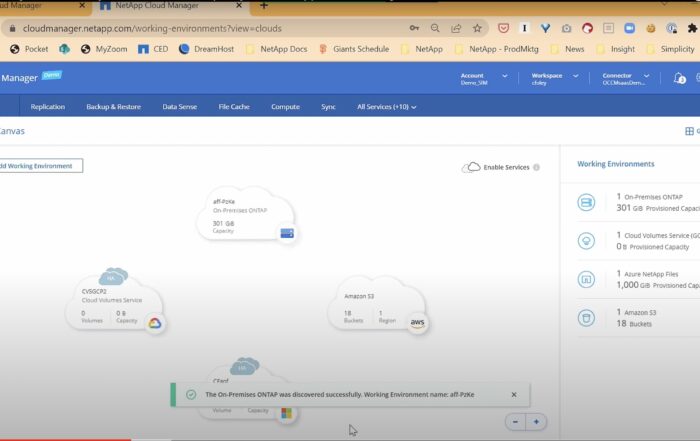
Task: Click the Cloud Volumes Service icon in sidebar
Action: click(x=586, y=241)
